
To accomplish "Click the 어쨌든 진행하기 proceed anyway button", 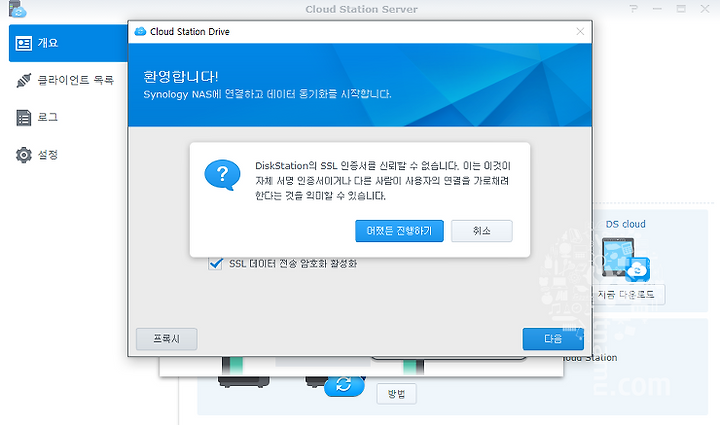I will (x=399, y=231).
